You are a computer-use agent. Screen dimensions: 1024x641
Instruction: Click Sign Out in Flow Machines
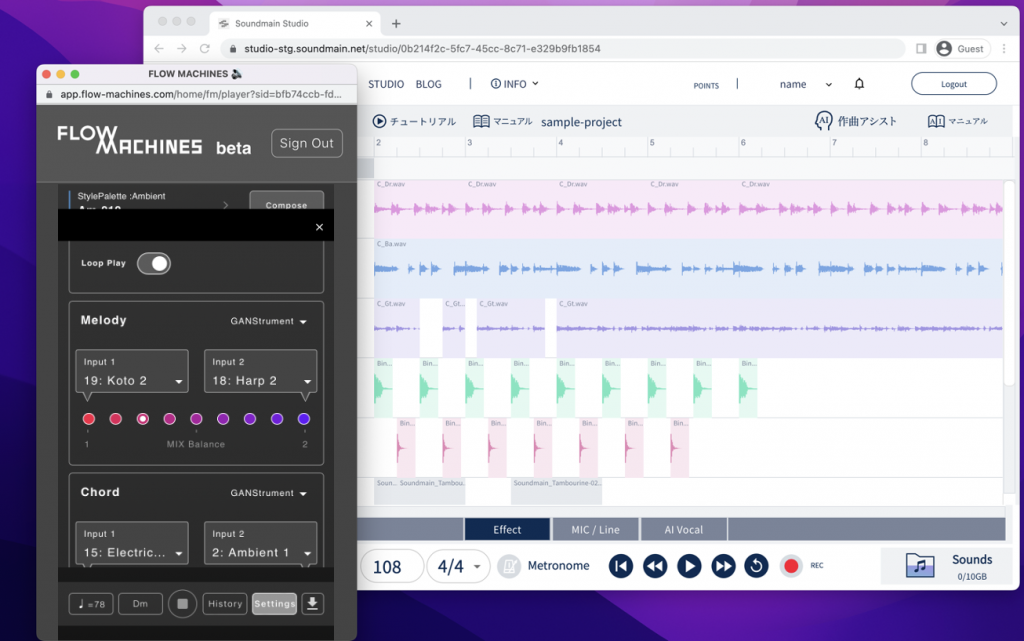[x=307, y=143]
